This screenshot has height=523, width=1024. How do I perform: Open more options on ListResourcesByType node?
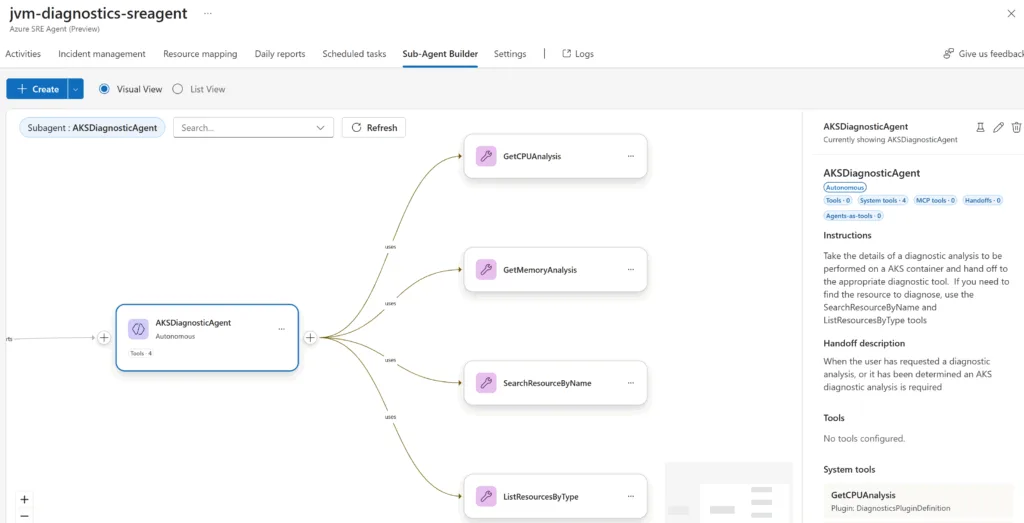coord(631,496)
